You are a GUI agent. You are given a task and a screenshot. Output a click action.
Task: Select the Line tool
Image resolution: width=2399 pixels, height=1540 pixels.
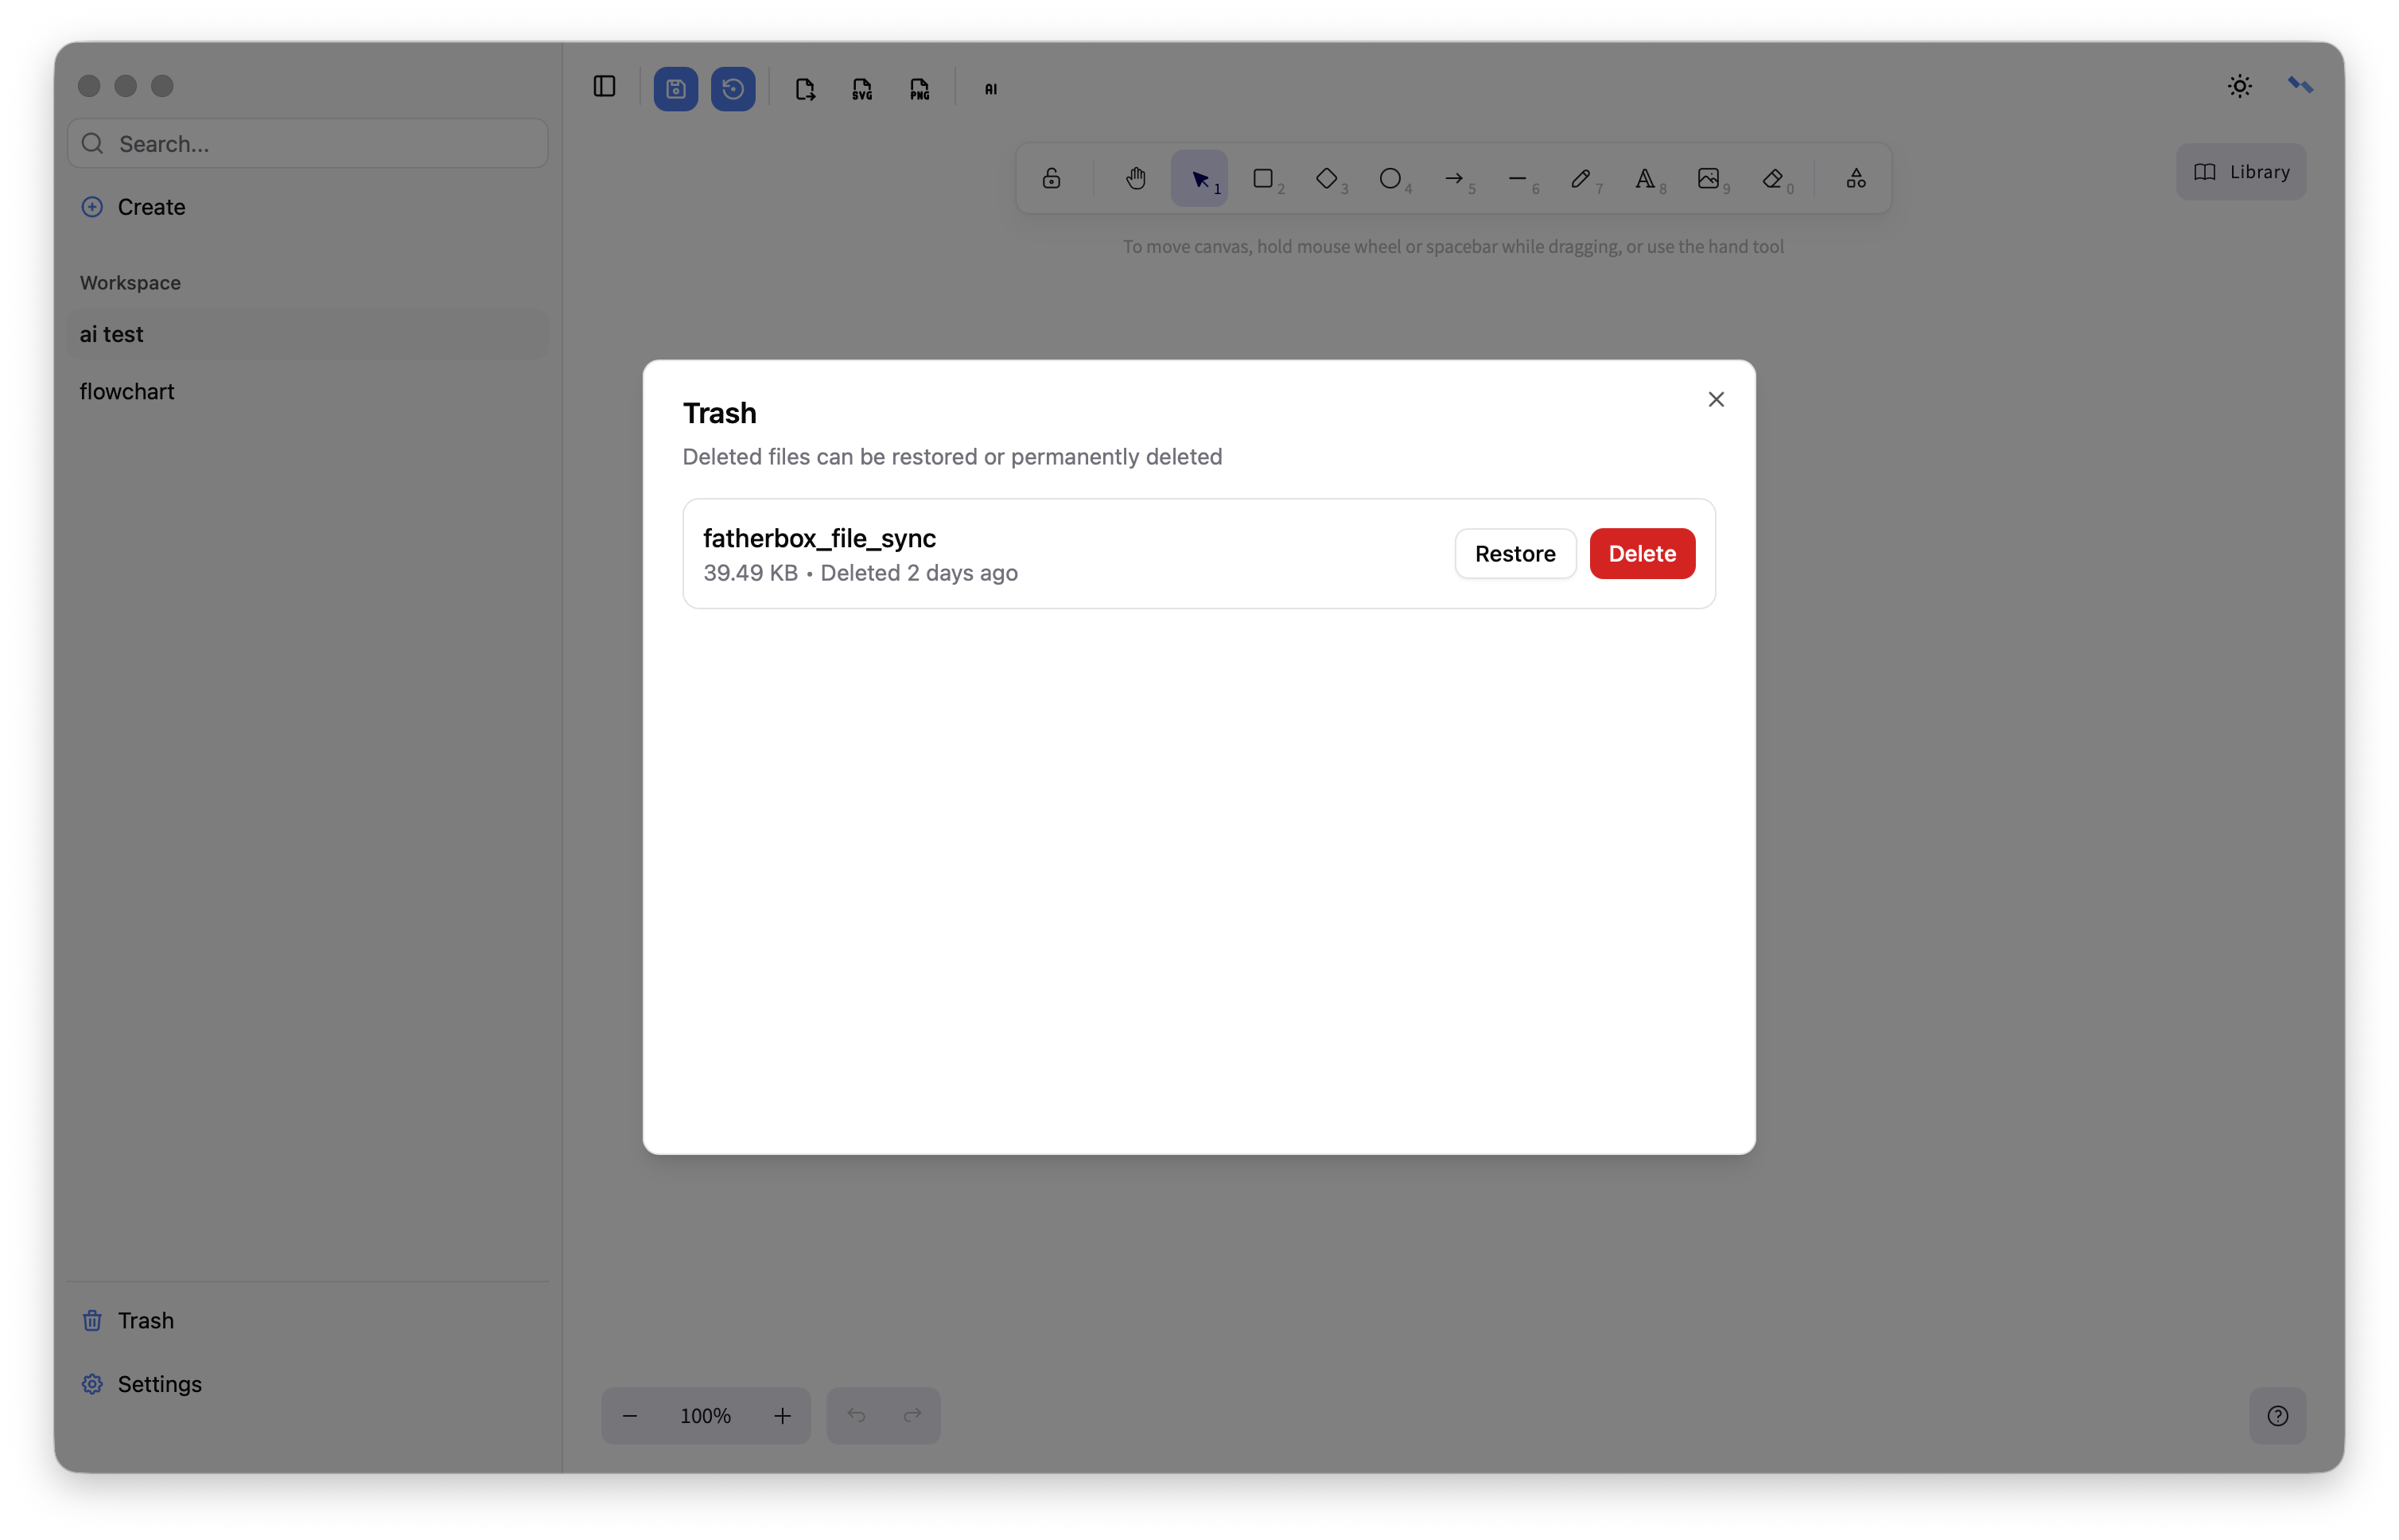click(1519, 179)
